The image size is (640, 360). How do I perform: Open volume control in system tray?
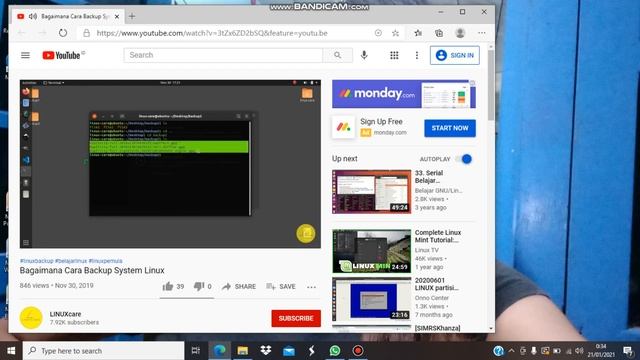coord(579,351)
